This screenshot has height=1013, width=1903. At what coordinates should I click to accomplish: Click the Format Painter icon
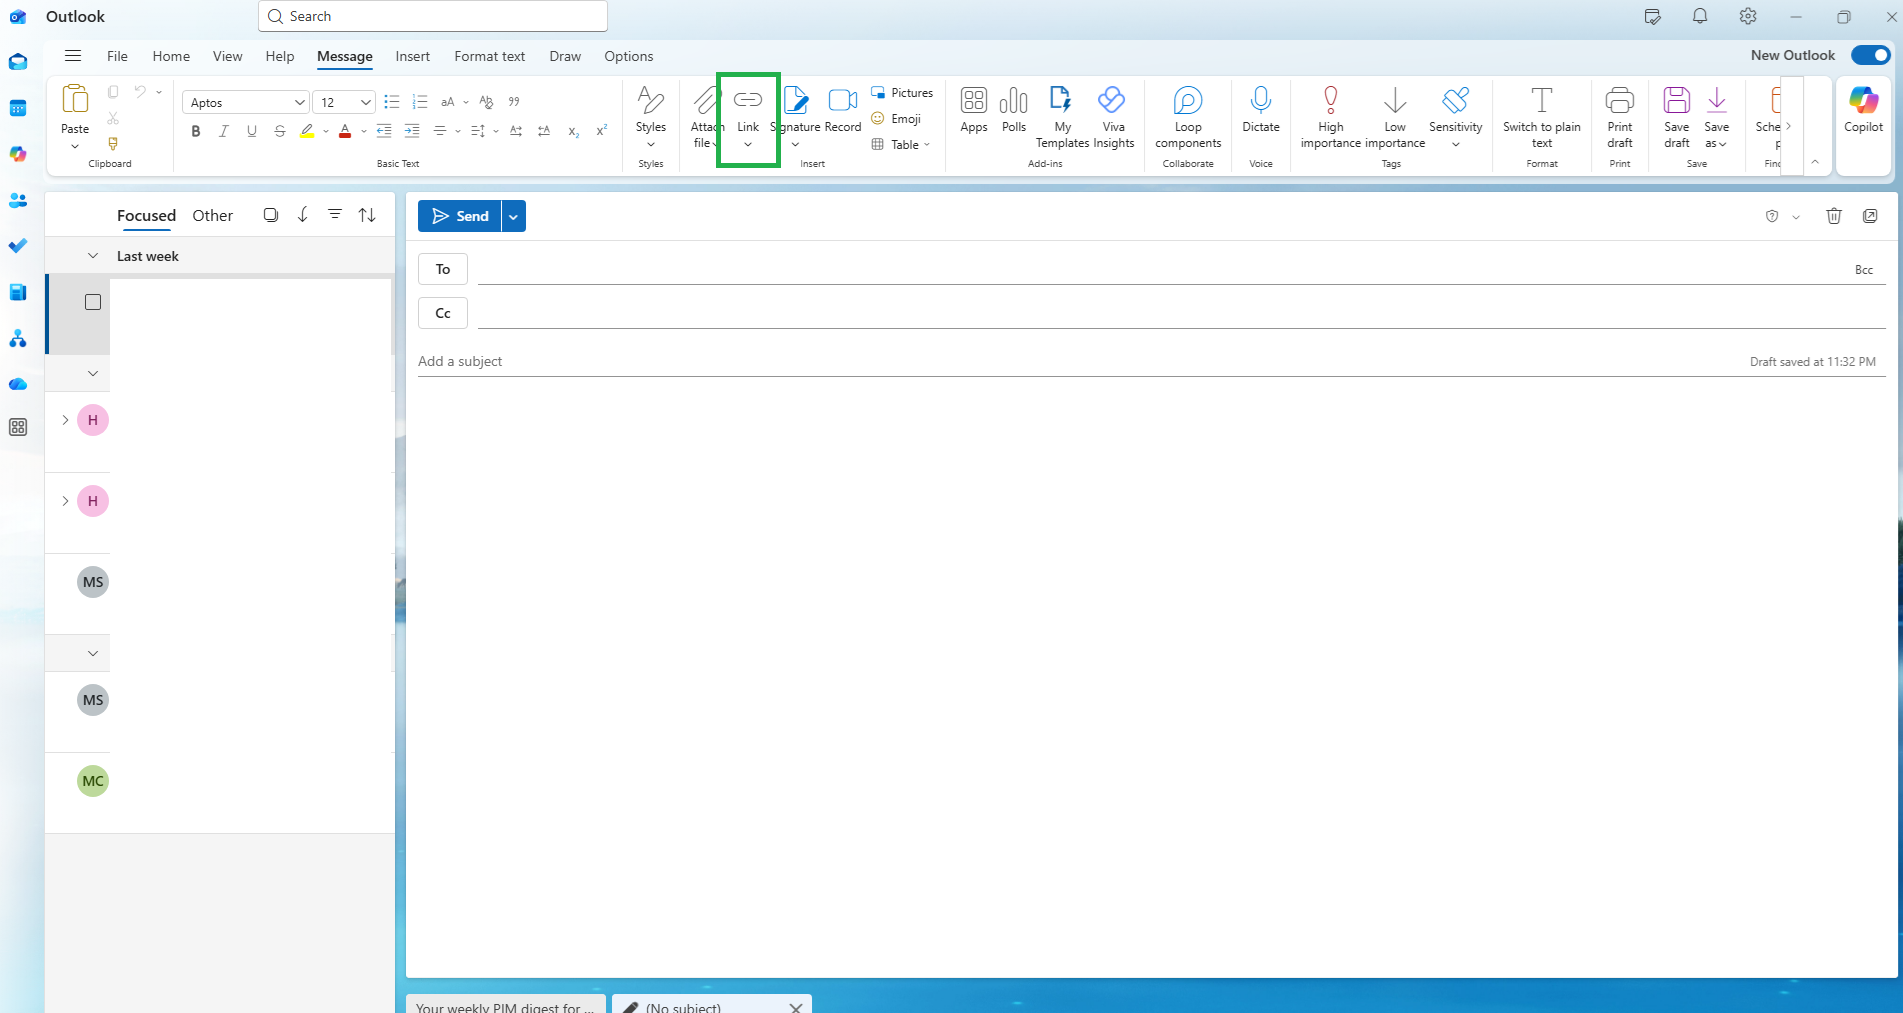(x=113, y=144)
